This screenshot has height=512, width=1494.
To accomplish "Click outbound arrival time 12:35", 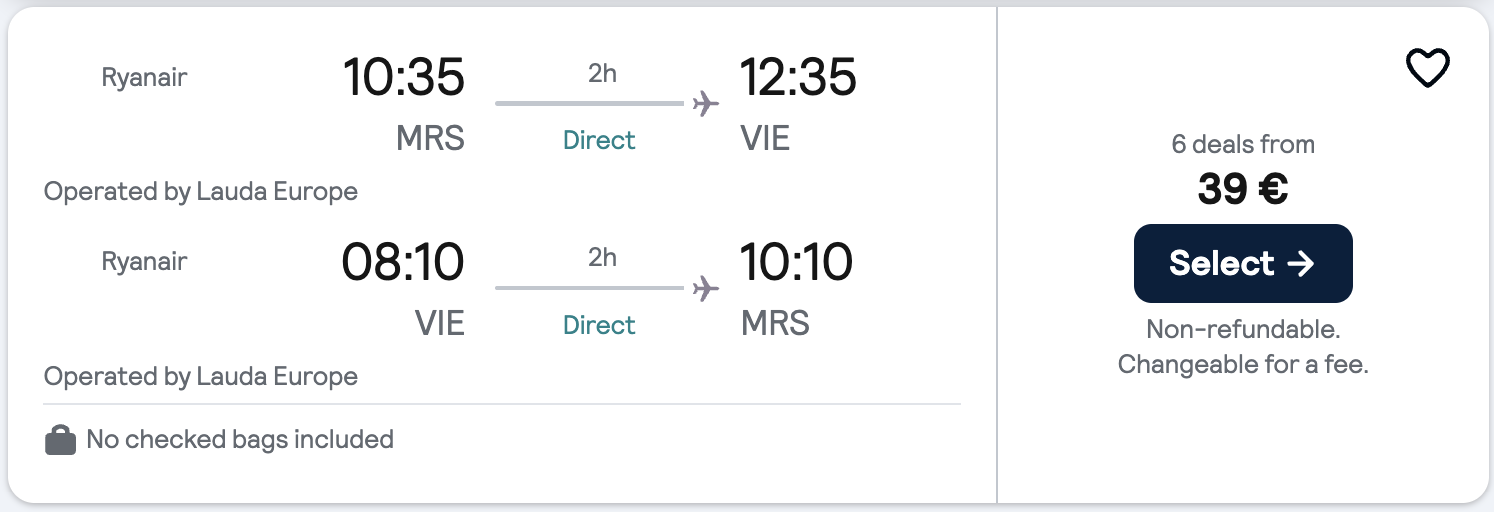I will [797, 77].
